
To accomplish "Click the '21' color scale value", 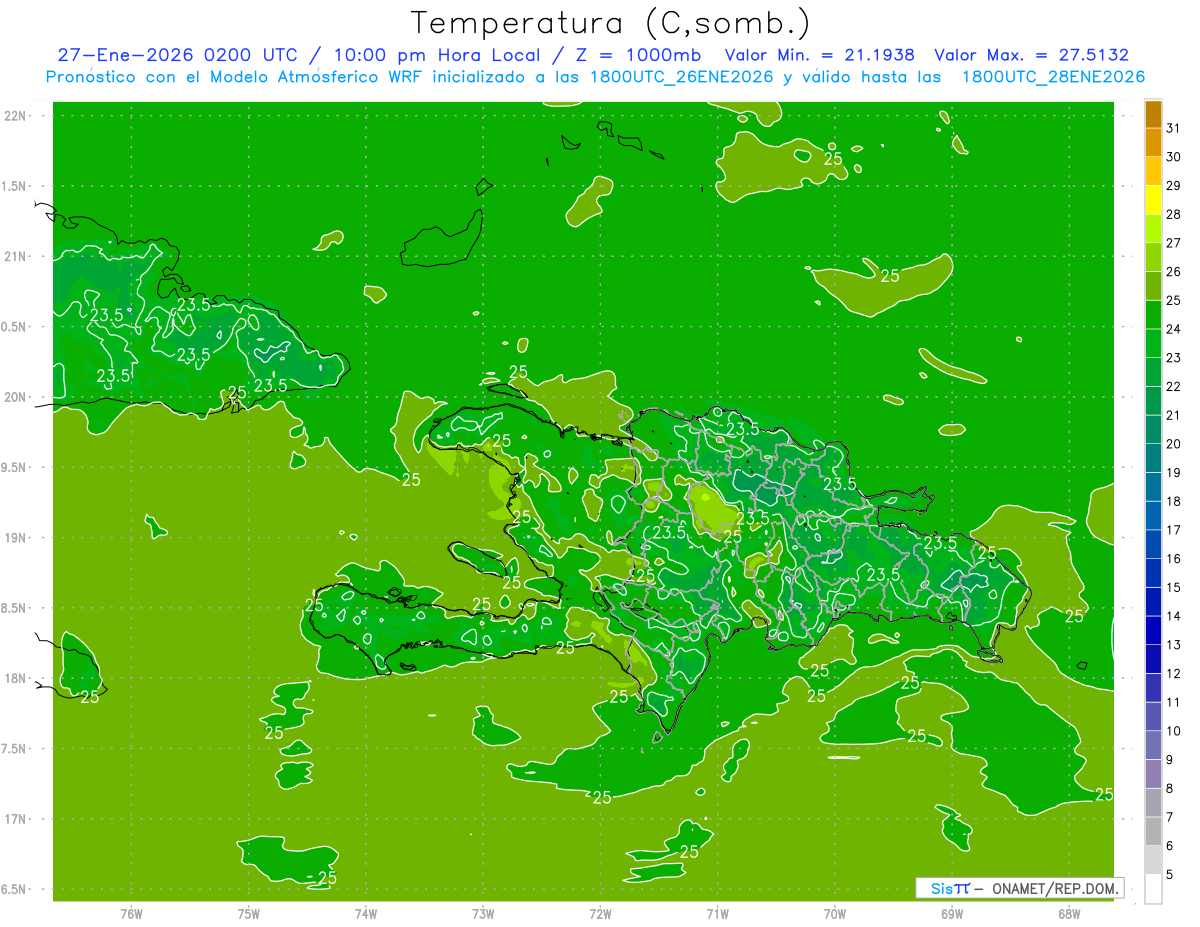I will pos(1174,415).
